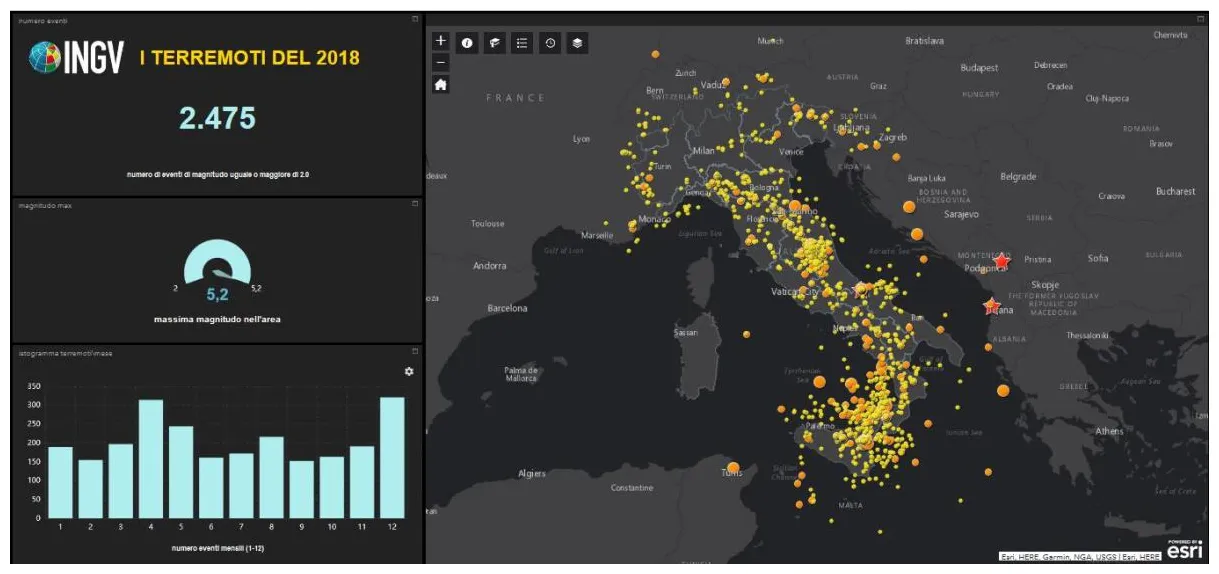Select histogram bar for month 8
The height and width of the screenshot is (574, 1219).
tap(271, 477)
